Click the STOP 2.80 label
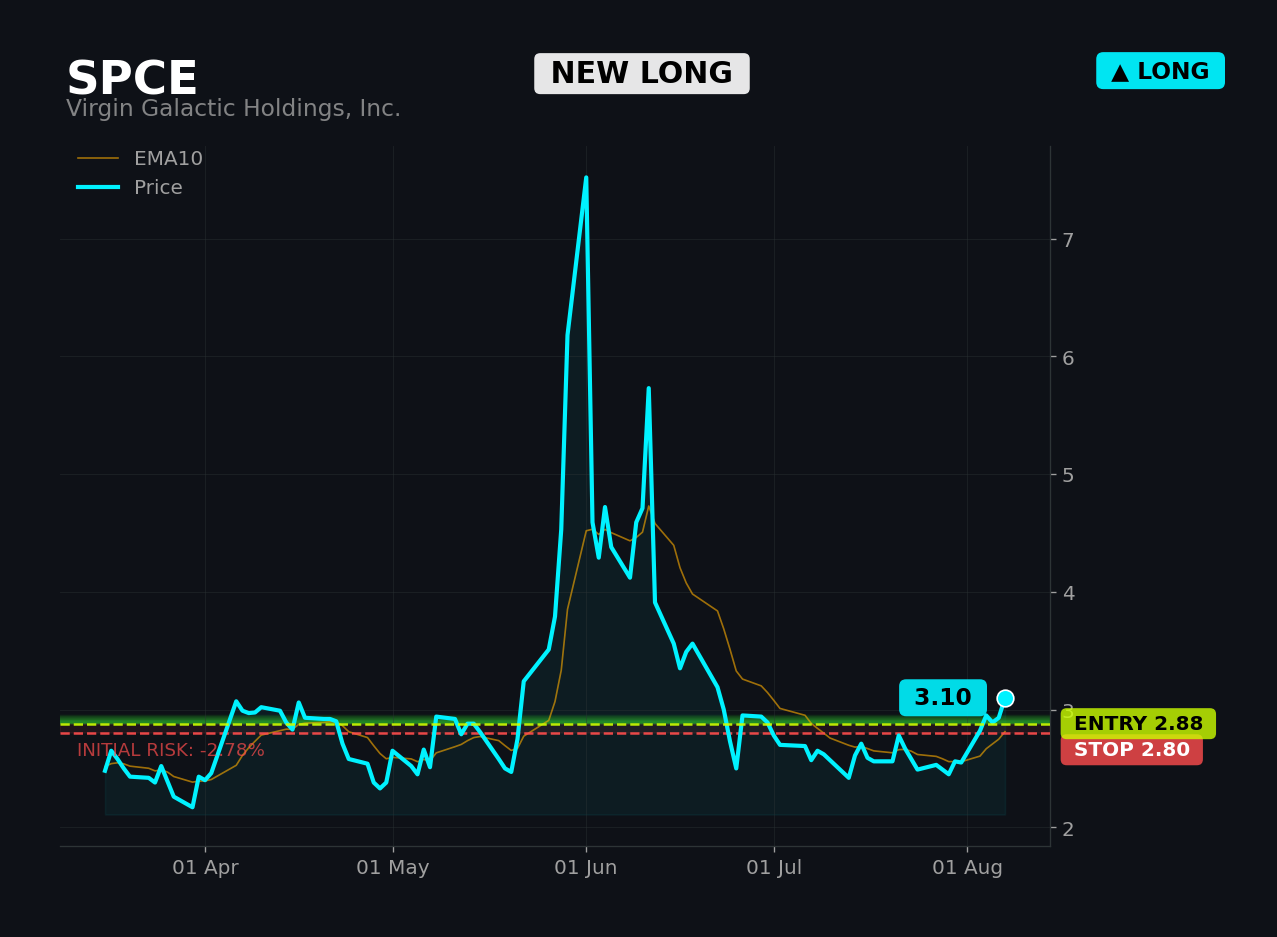The width and height of the screenshot is (1277, 937). pos(1132,750)
